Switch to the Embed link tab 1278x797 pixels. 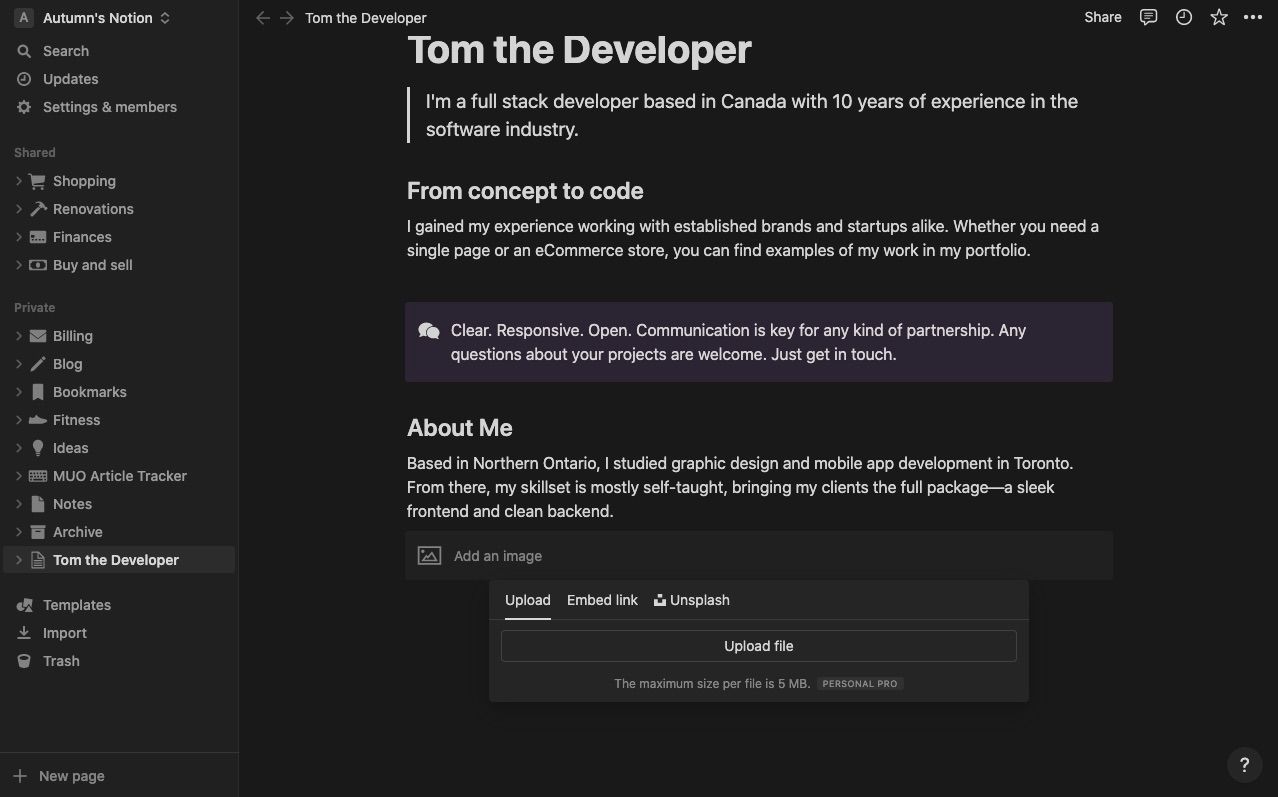click(x=602, y=600)
